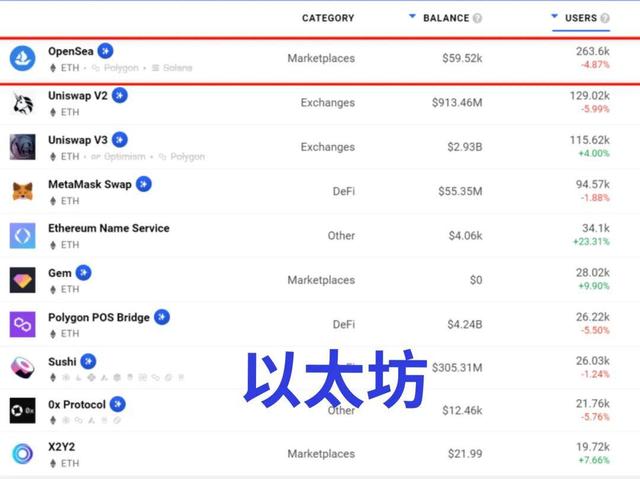This screenshot has height=479, width=640.
Task: Open the Gem dapp name
Action: tap(60, 273)
